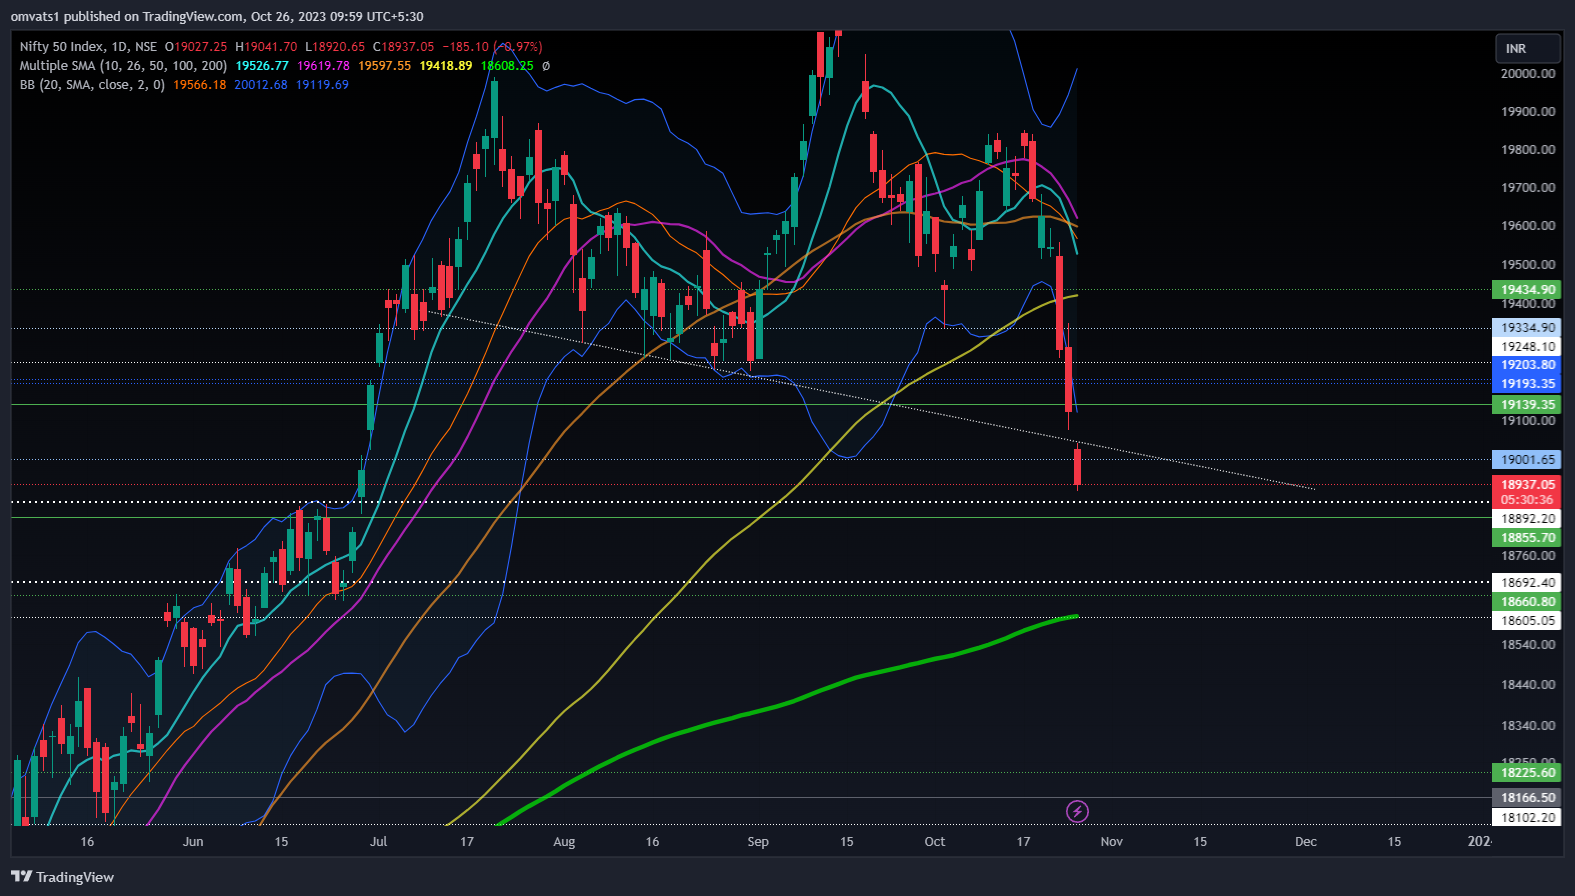Select the Nifty 50 Index legend title

click(x=88, y=47)
